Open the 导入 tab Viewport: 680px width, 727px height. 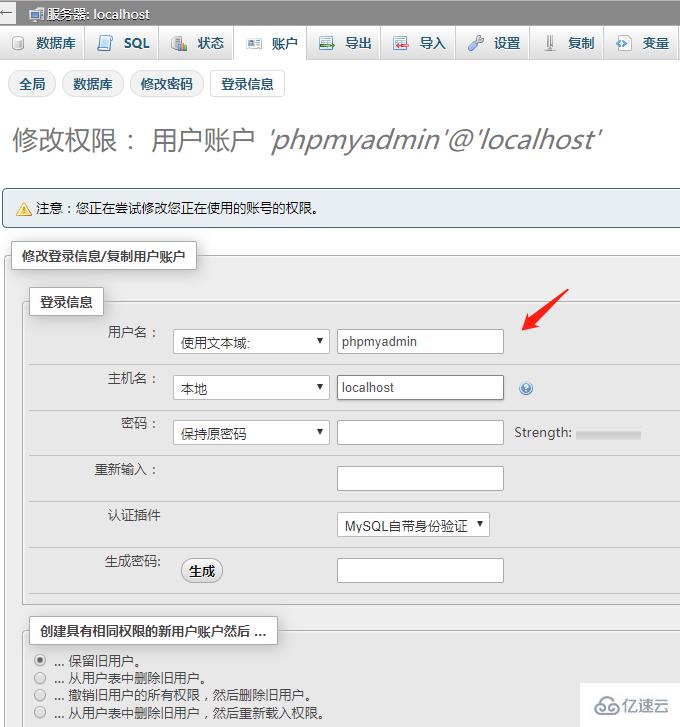[418, 43]
